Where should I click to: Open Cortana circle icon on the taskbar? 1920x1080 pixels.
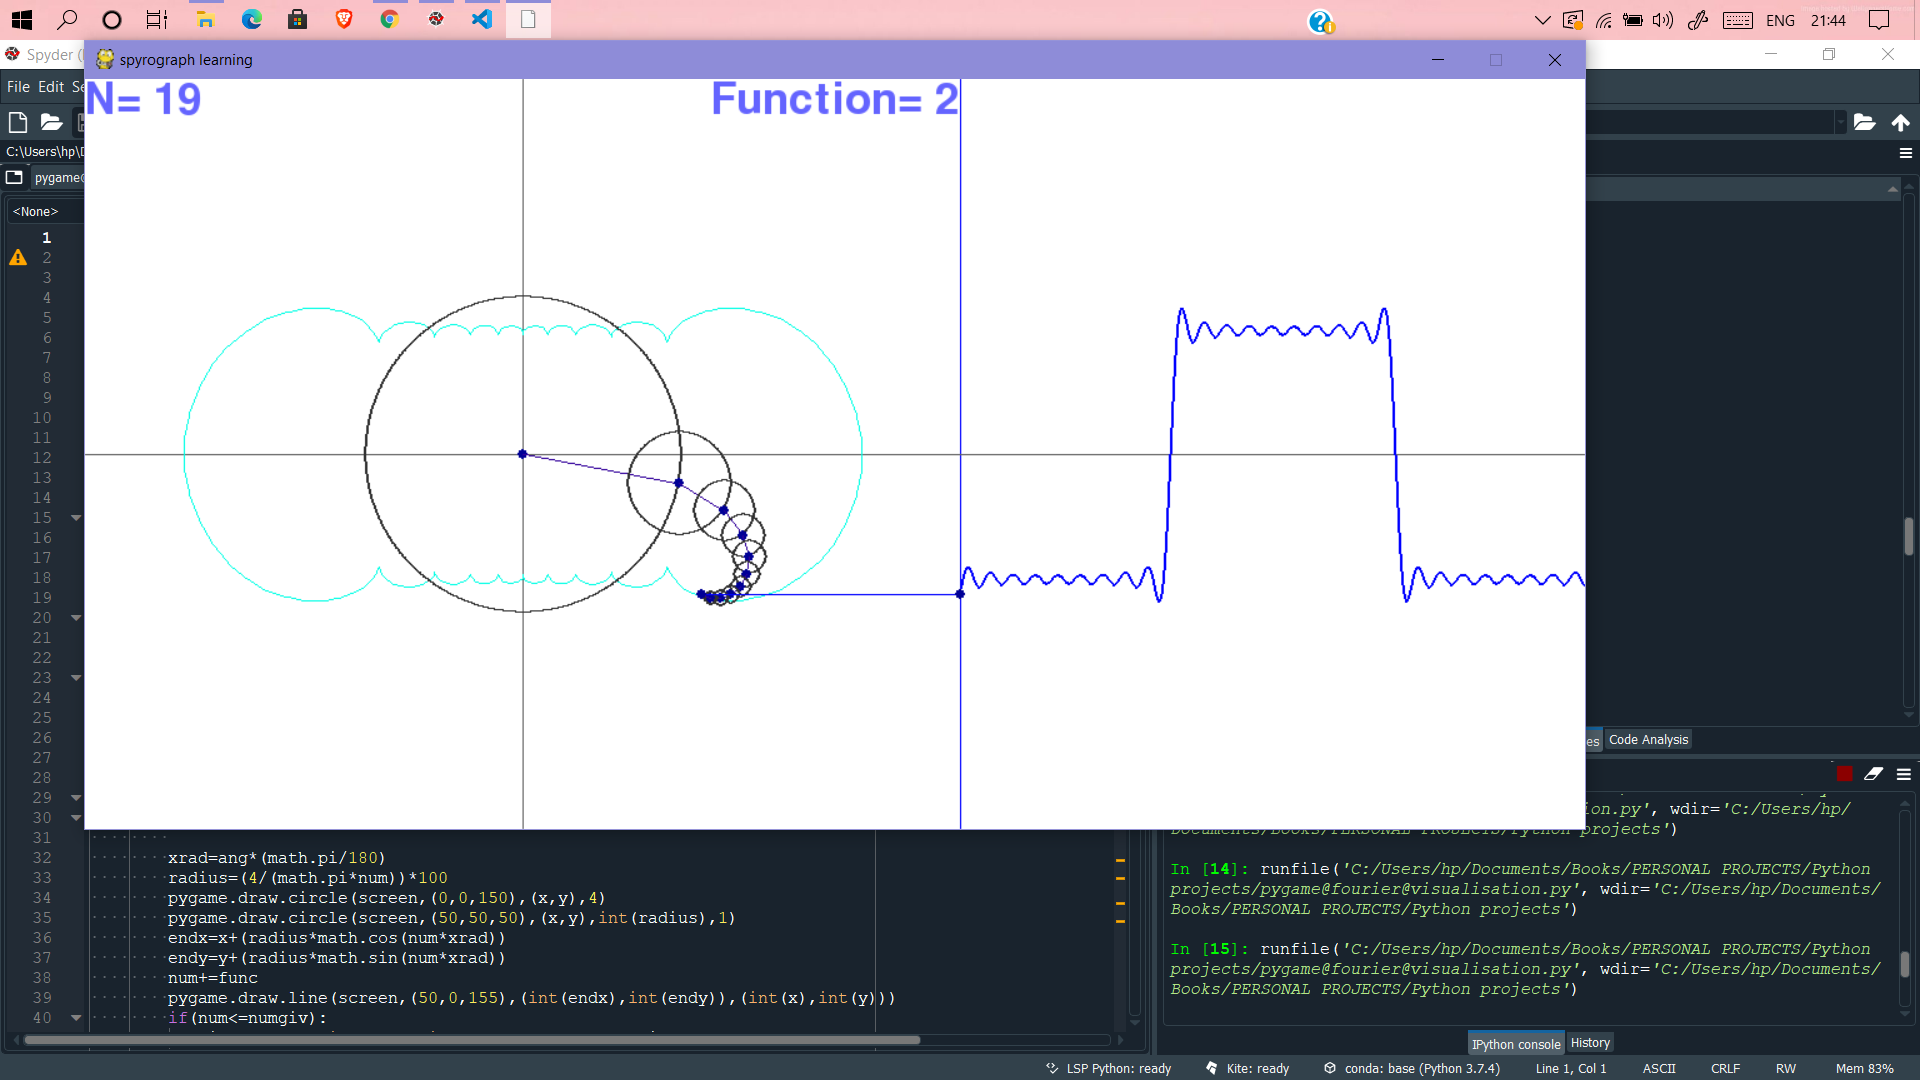(112, 19)
